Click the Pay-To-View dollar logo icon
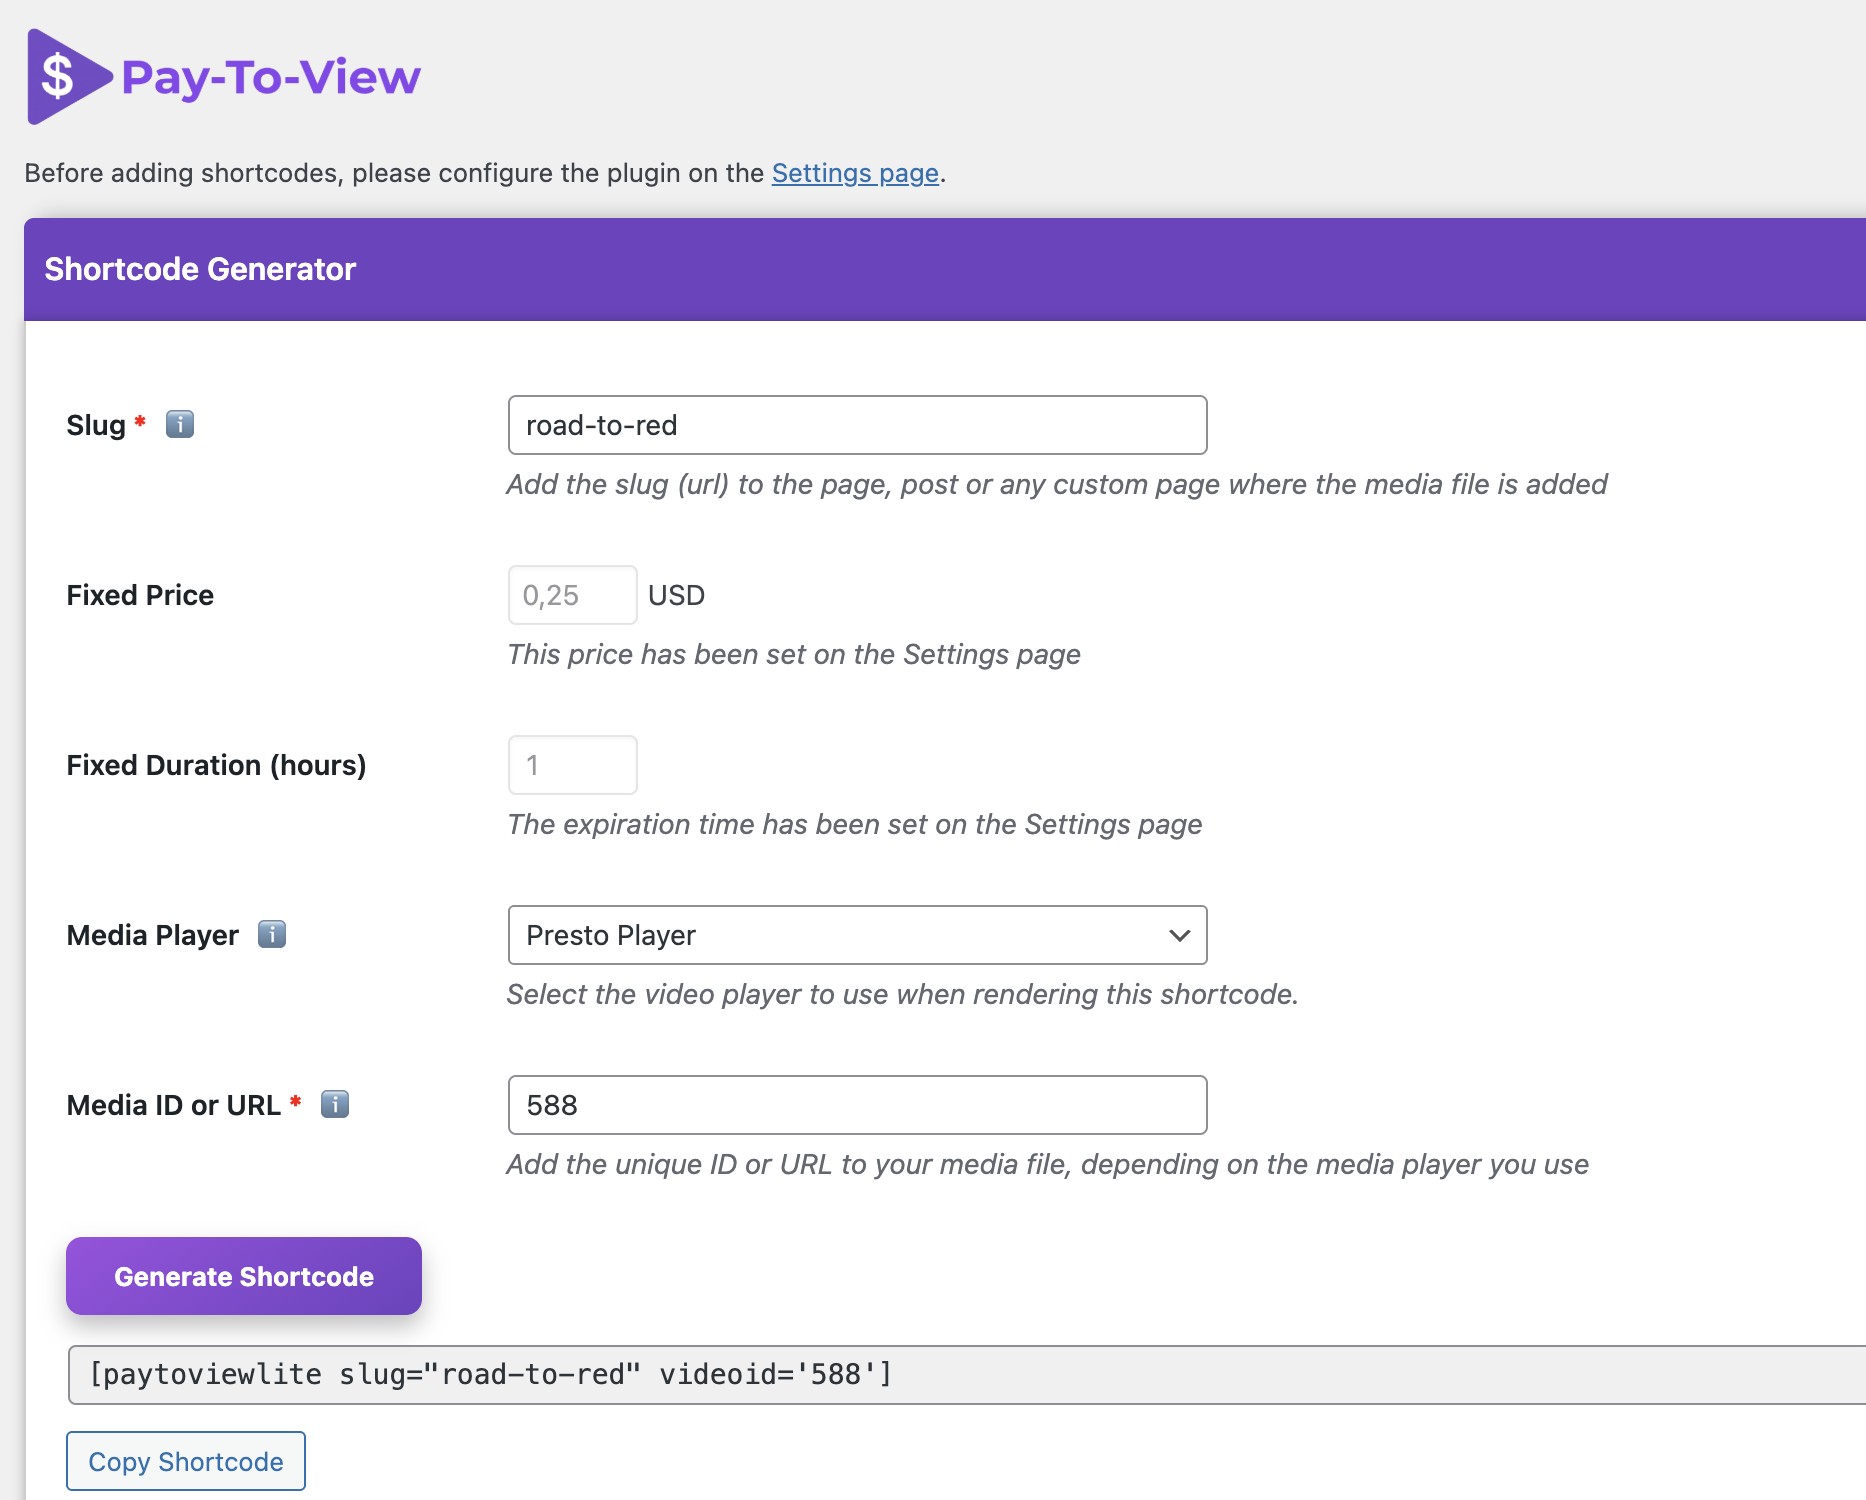This screenshot has height=1500, width=1866. pos(64,77)
